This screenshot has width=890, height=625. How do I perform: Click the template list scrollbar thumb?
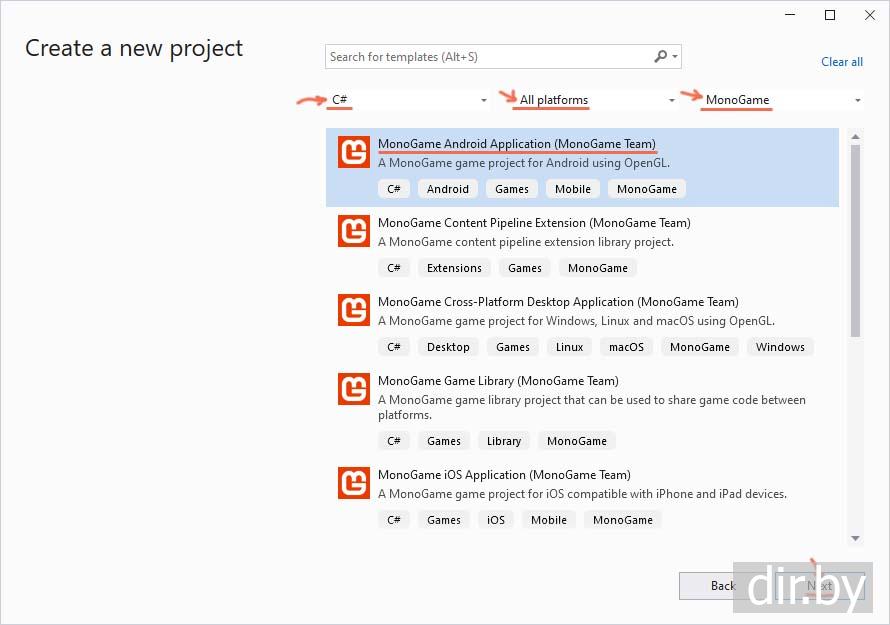coord(855,240)
